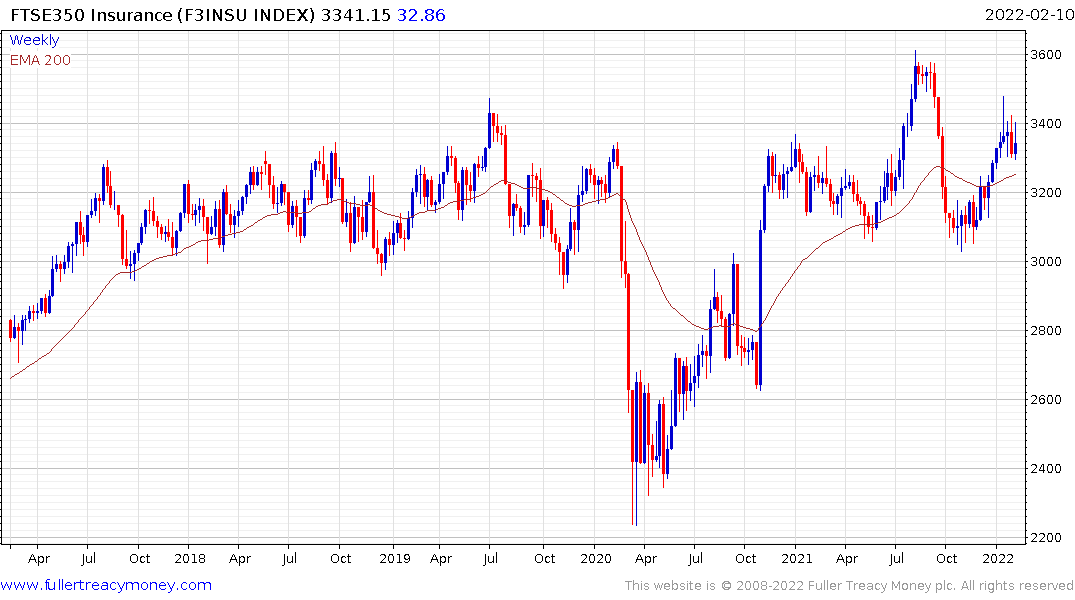Open the www.fullertreacymoney.com link
This screenshot has height=600, width=1075.
click(x=106, y=585)
